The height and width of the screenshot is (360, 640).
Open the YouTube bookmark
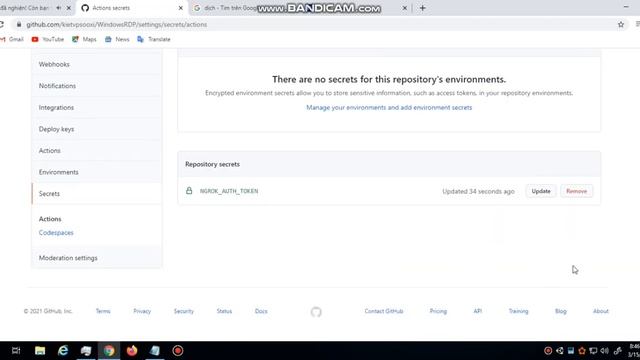click(x=48, y=39)
